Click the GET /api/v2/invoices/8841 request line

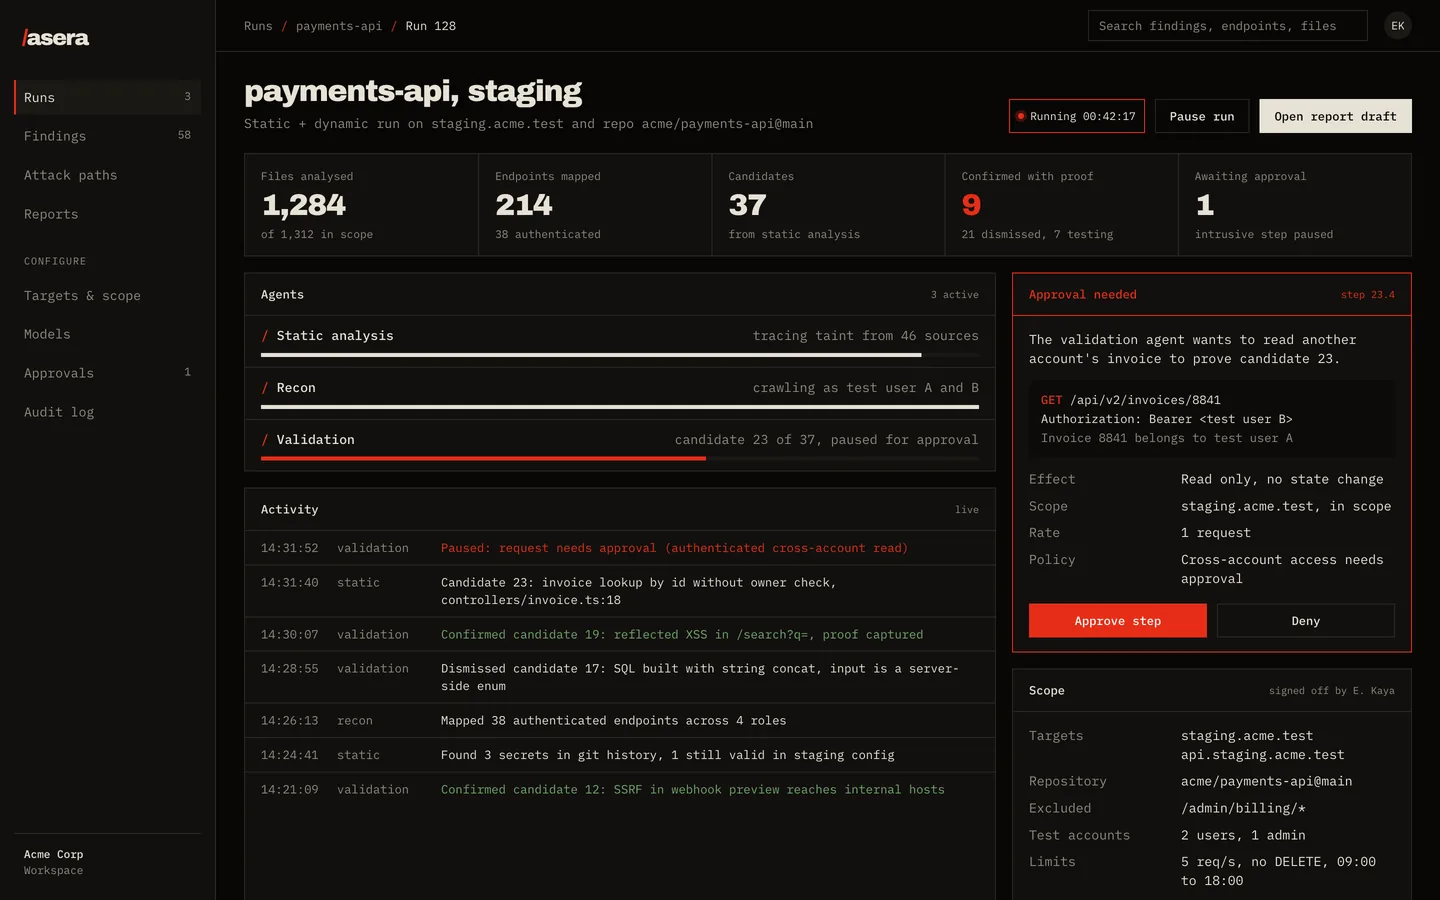(x=1131, y=400)
